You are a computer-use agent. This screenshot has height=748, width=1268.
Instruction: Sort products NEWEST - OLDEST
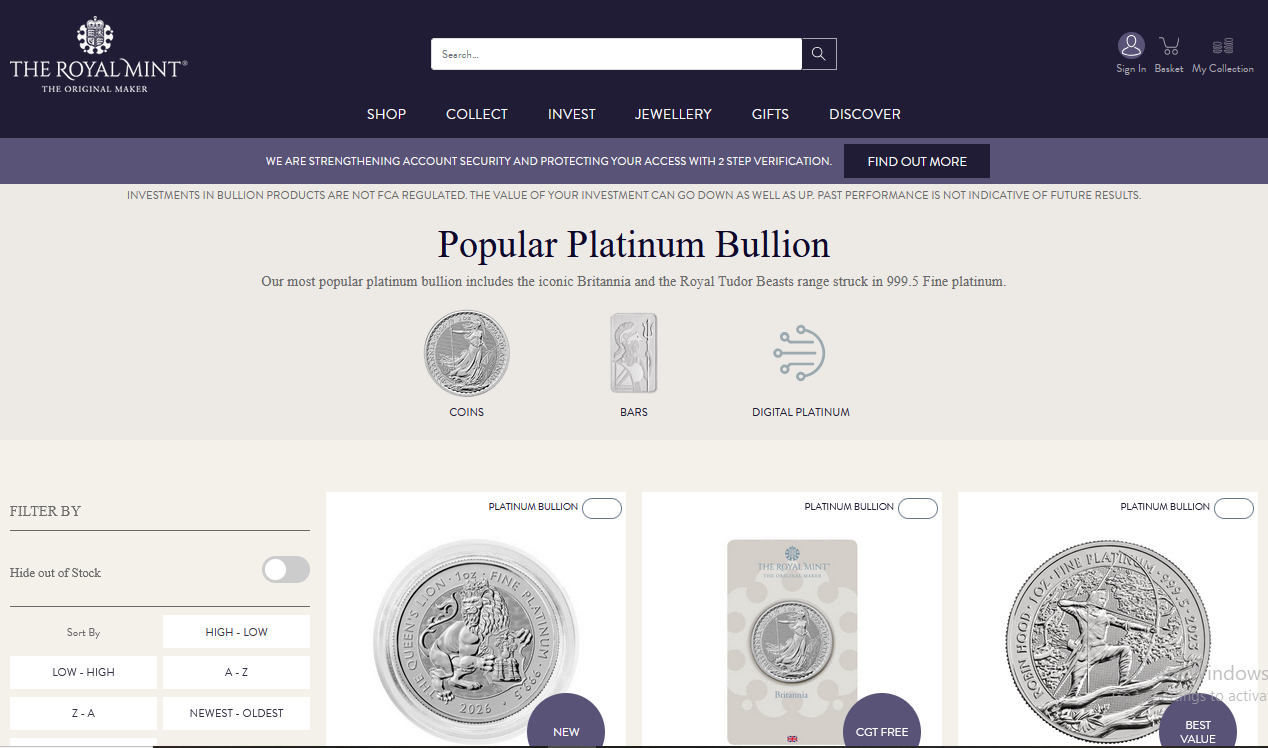pos(236,713)
